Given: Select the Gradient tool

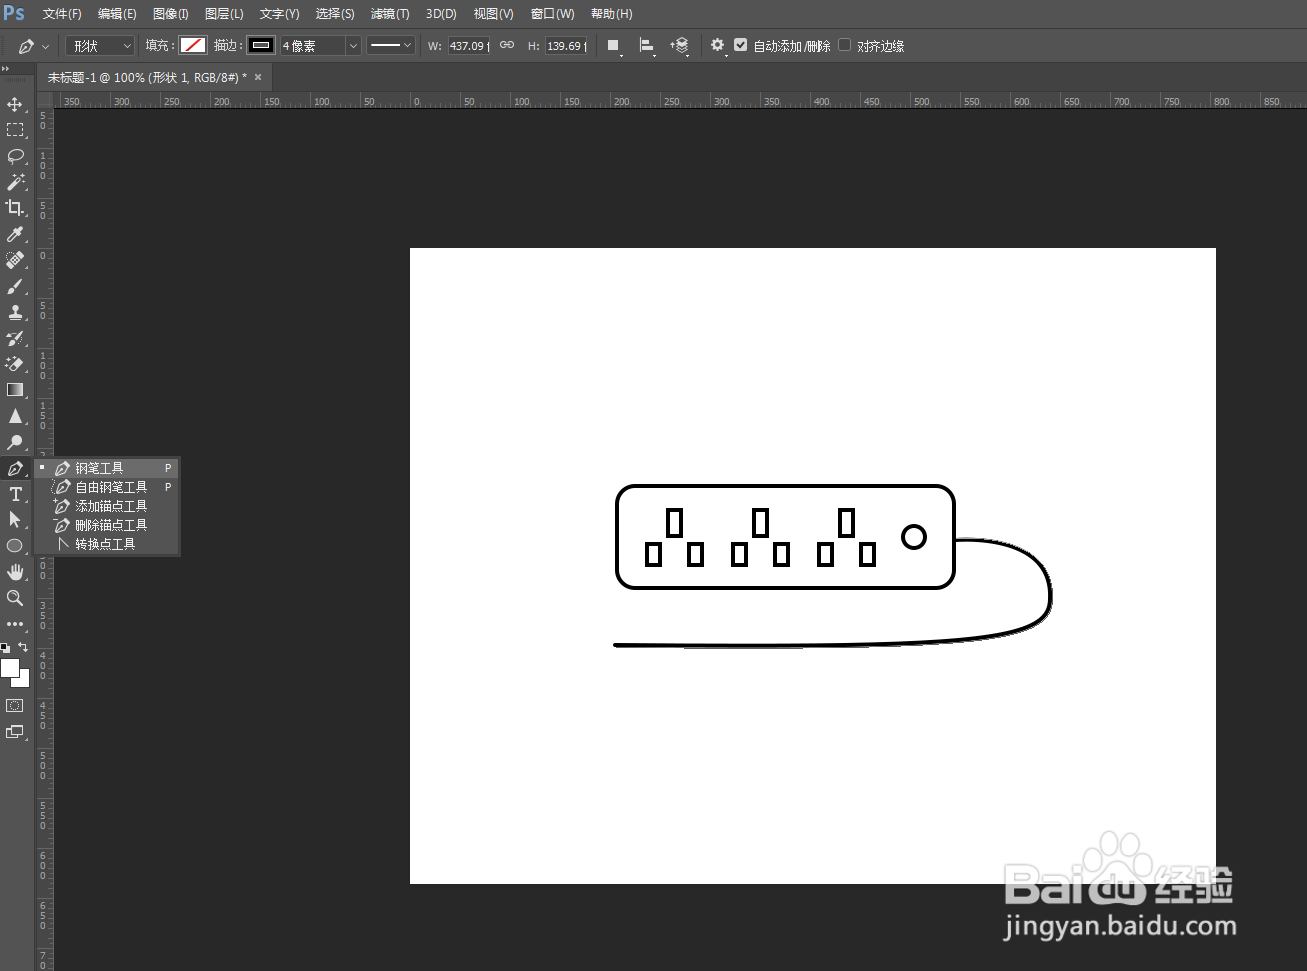Looking at the screenshot, I should click(15, 390).
